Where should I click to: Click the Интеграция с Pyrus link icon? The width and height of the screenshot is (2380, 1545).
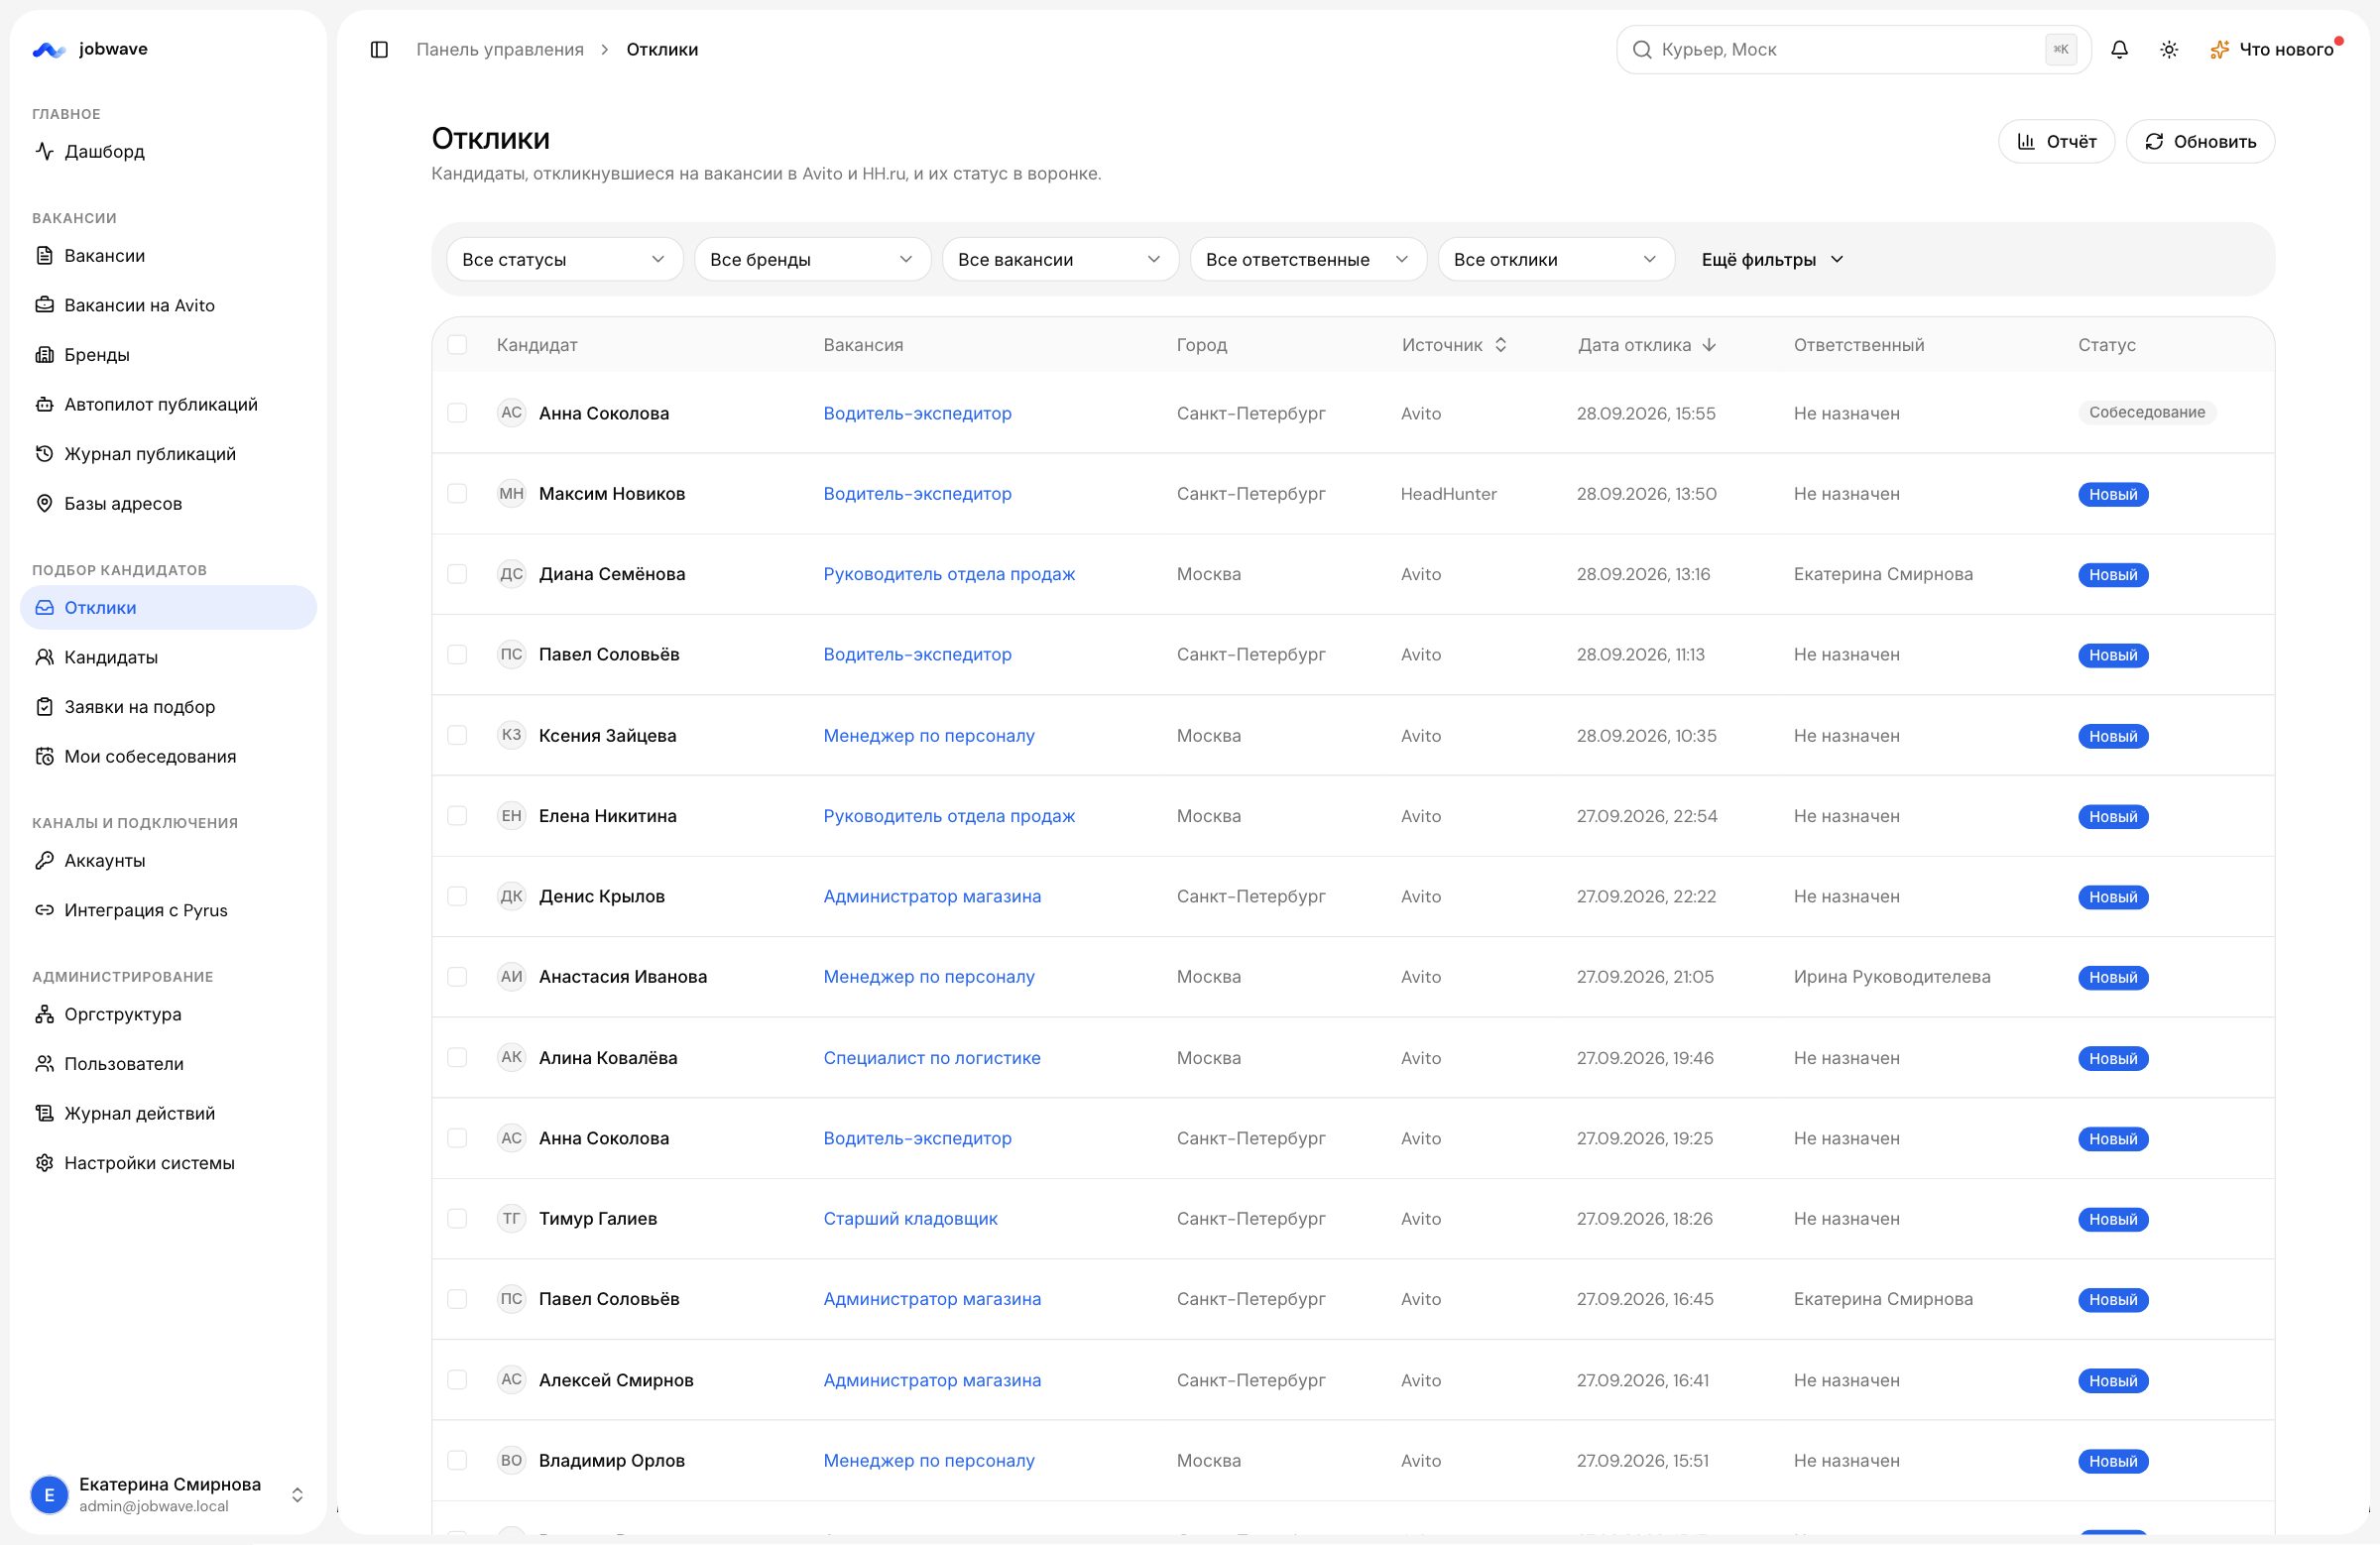click(x=44, y=910)
